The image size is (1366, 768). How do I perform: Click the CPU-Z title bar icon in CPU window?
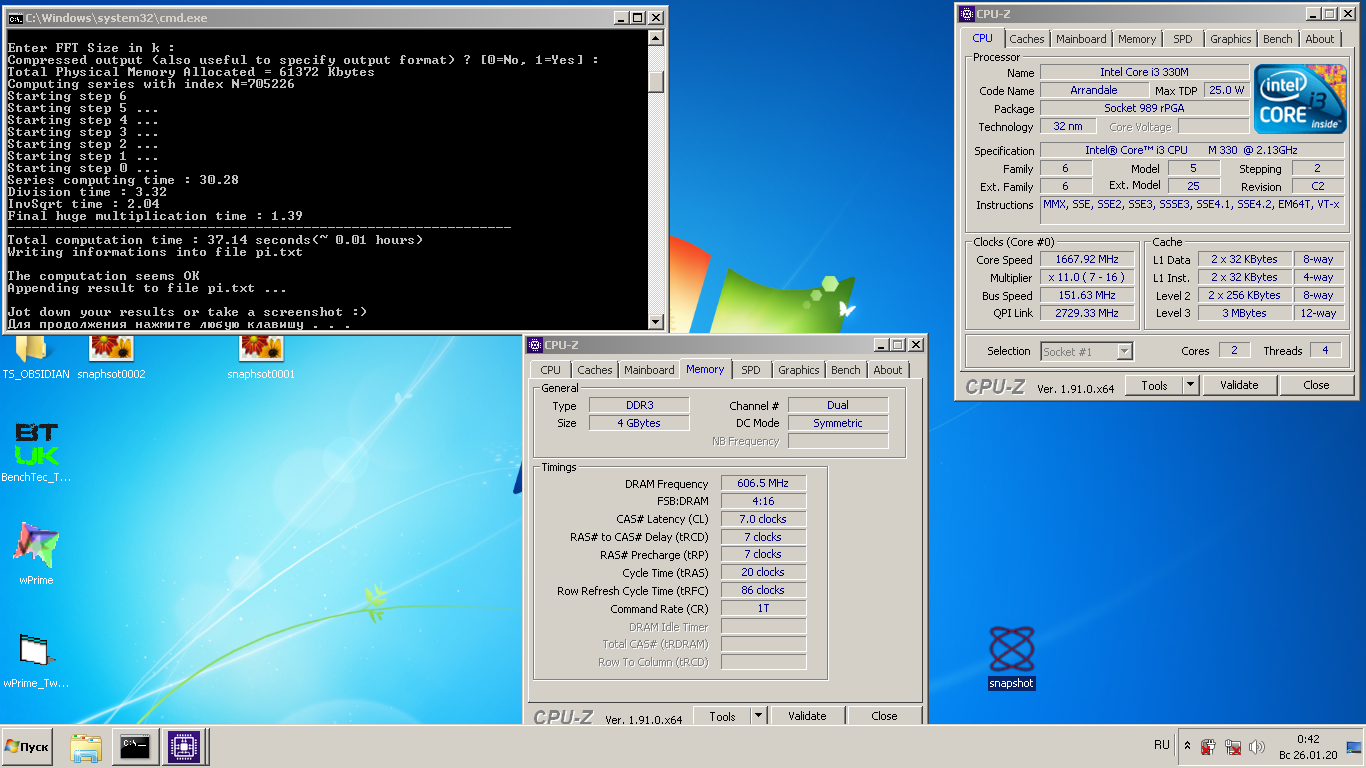[967, 14]
